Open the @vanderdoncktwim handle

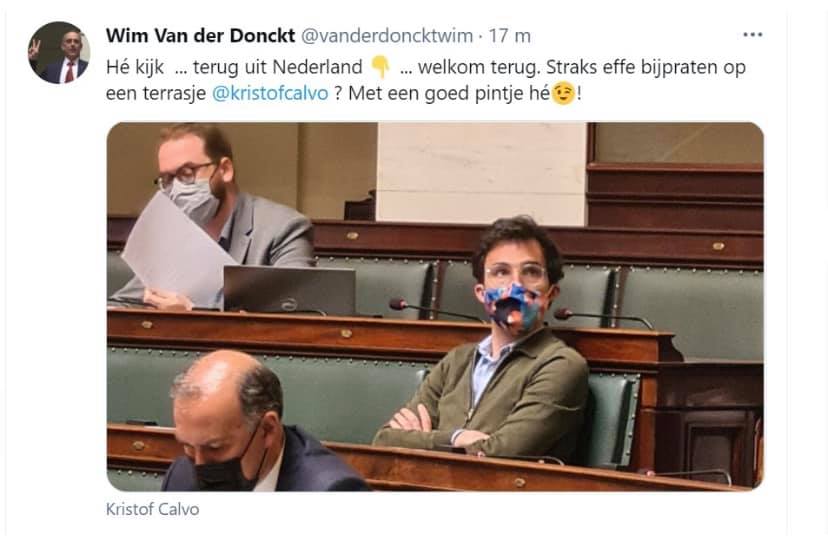coord(387,36)
